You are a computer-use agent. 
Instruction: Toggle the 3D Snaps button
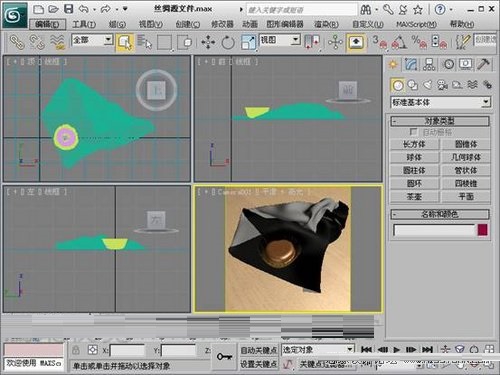(380, 42)
